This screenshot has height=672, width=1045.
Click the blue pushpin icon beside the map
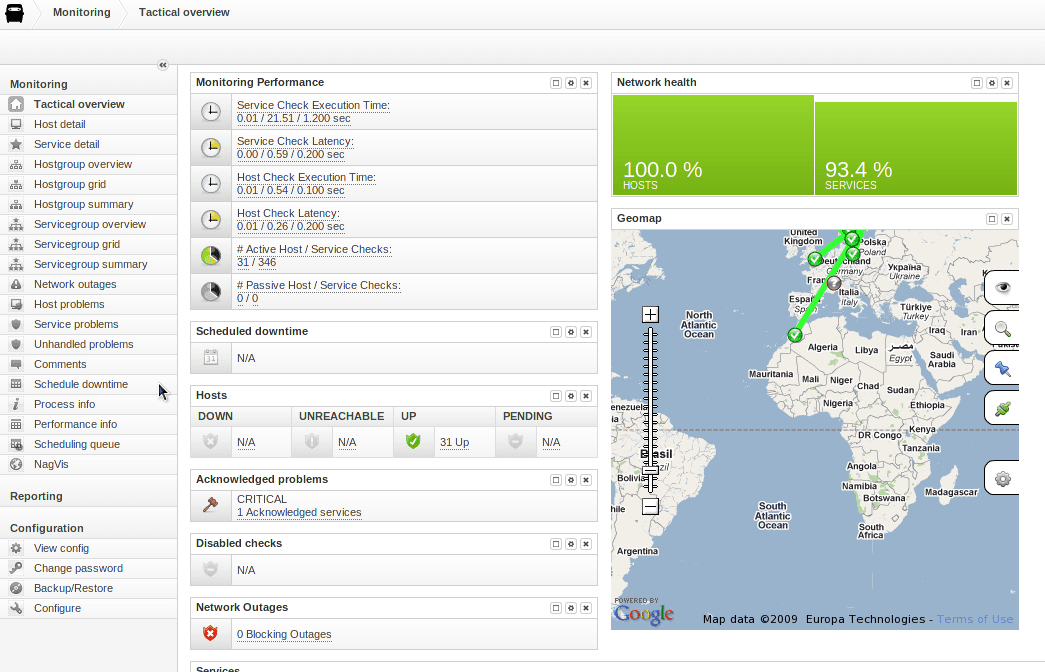[x=1003, y=369]
